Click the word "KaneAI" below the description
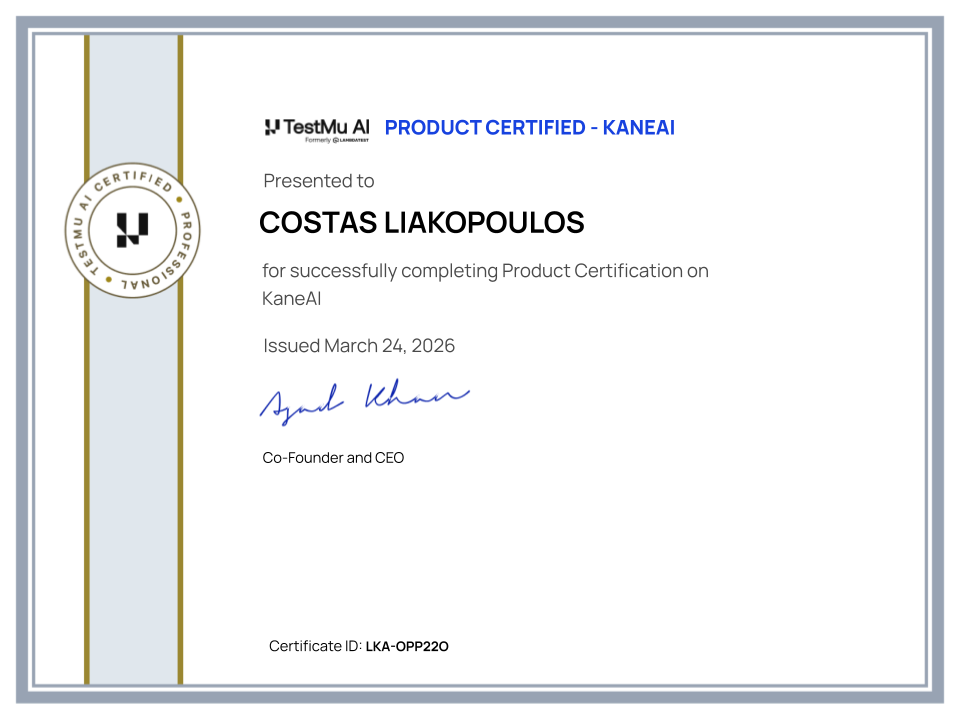960x720 pixels. pyautogui.click(x=291, y=299)
